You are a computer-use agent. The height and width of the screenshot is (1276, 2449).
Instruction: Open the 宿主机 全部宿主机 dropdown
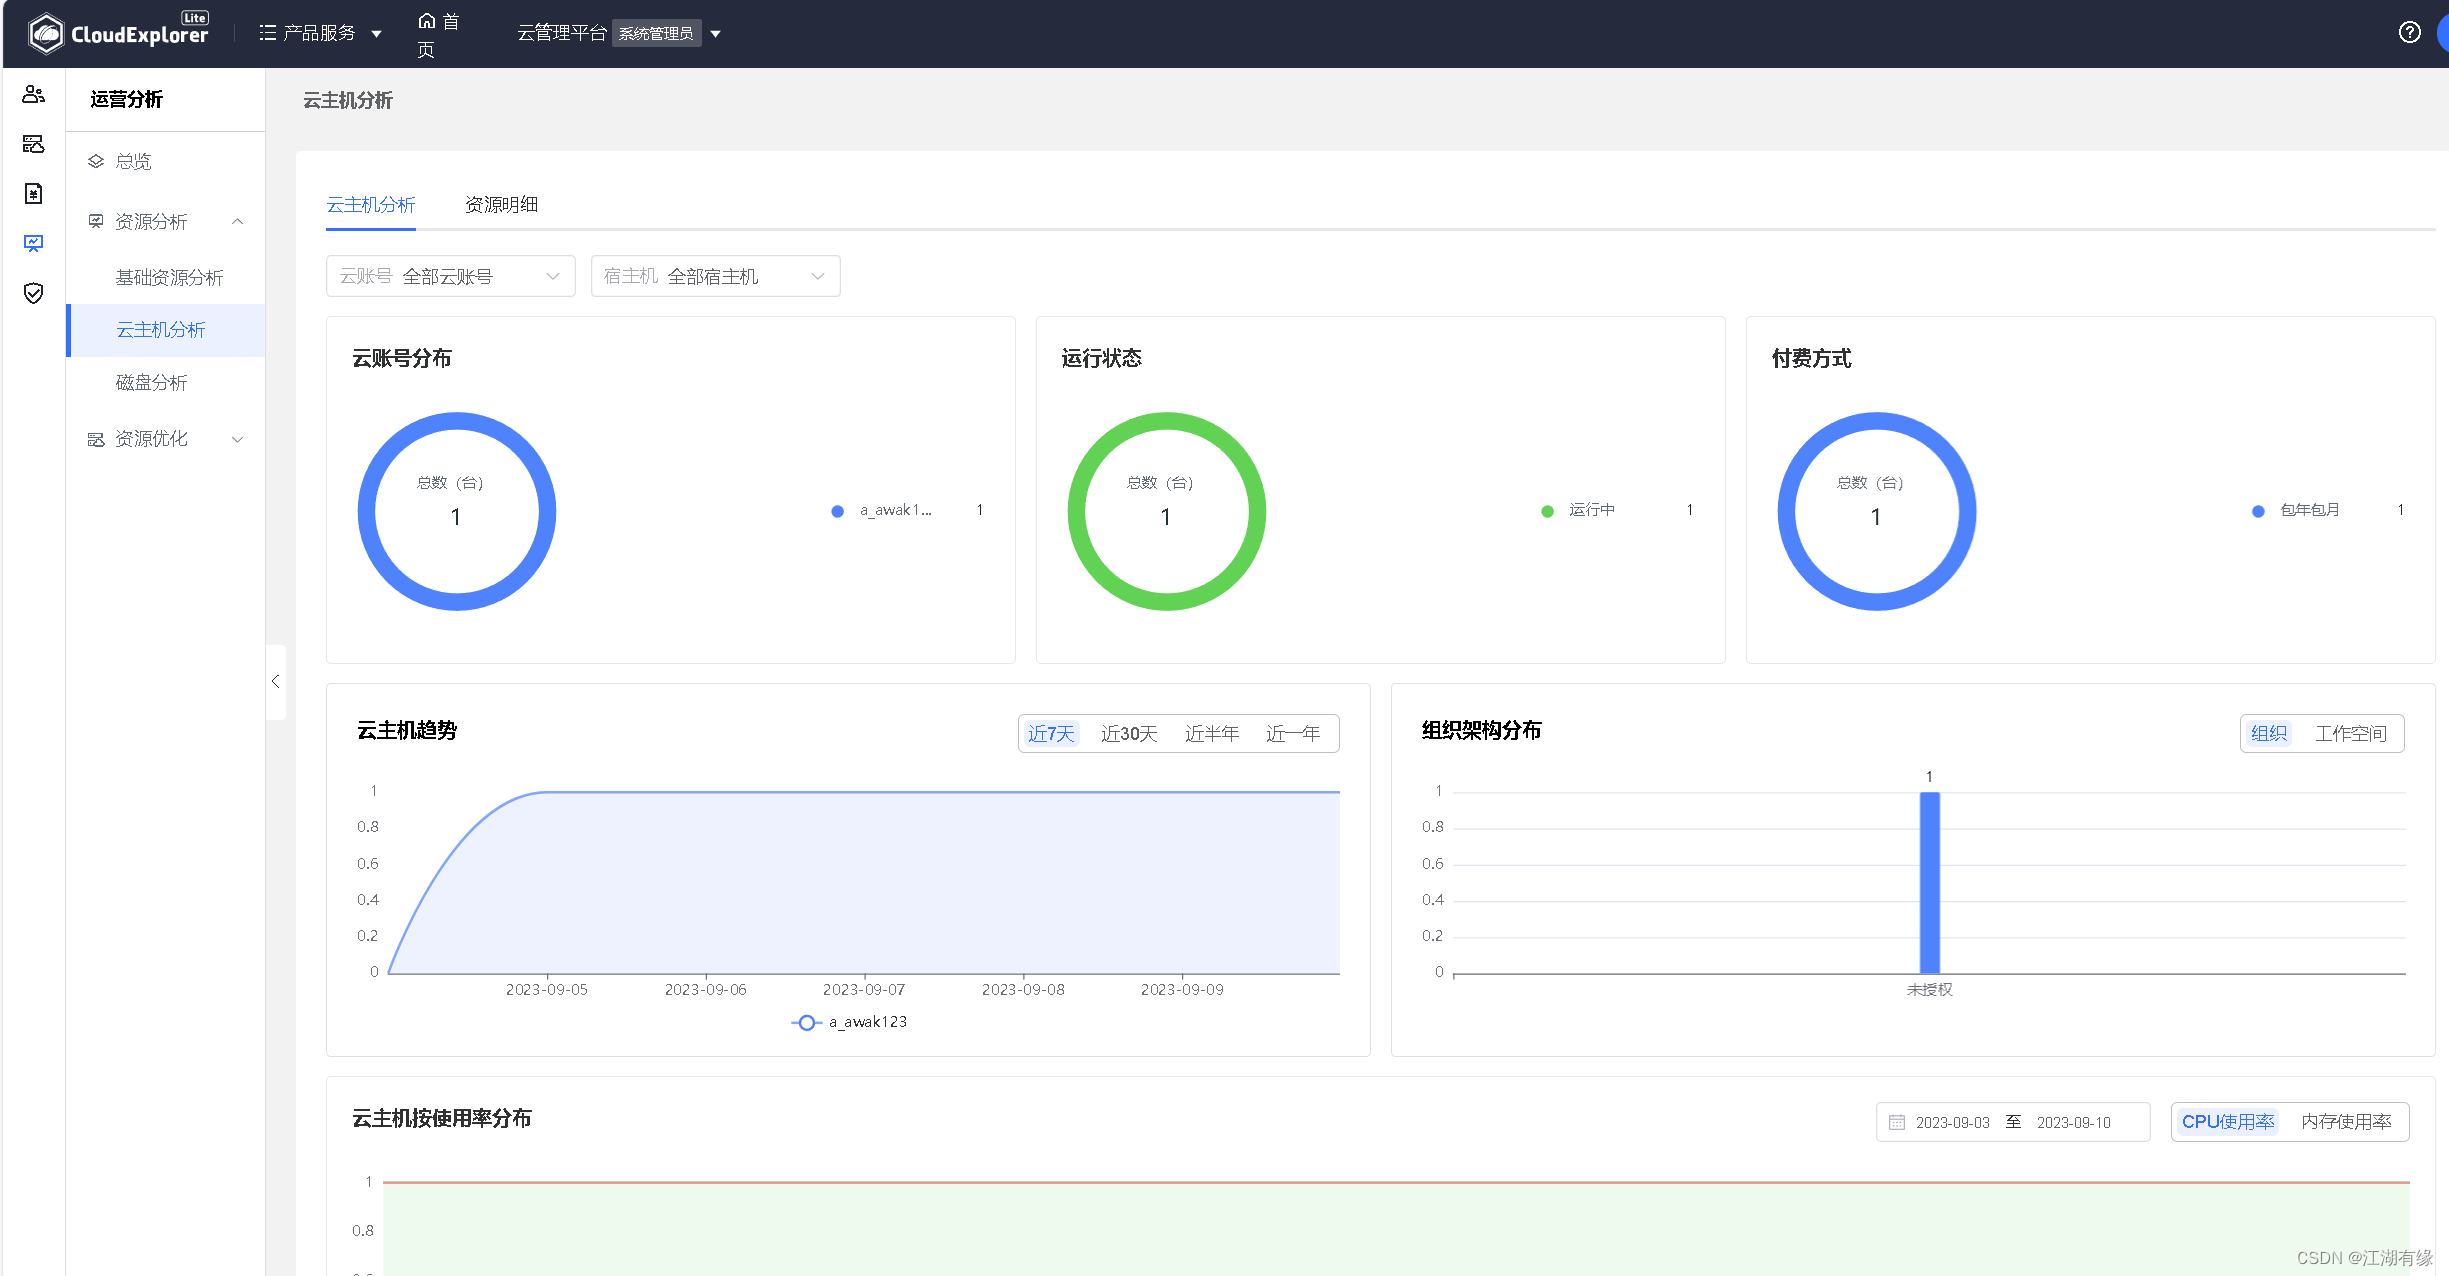point(715,276)
